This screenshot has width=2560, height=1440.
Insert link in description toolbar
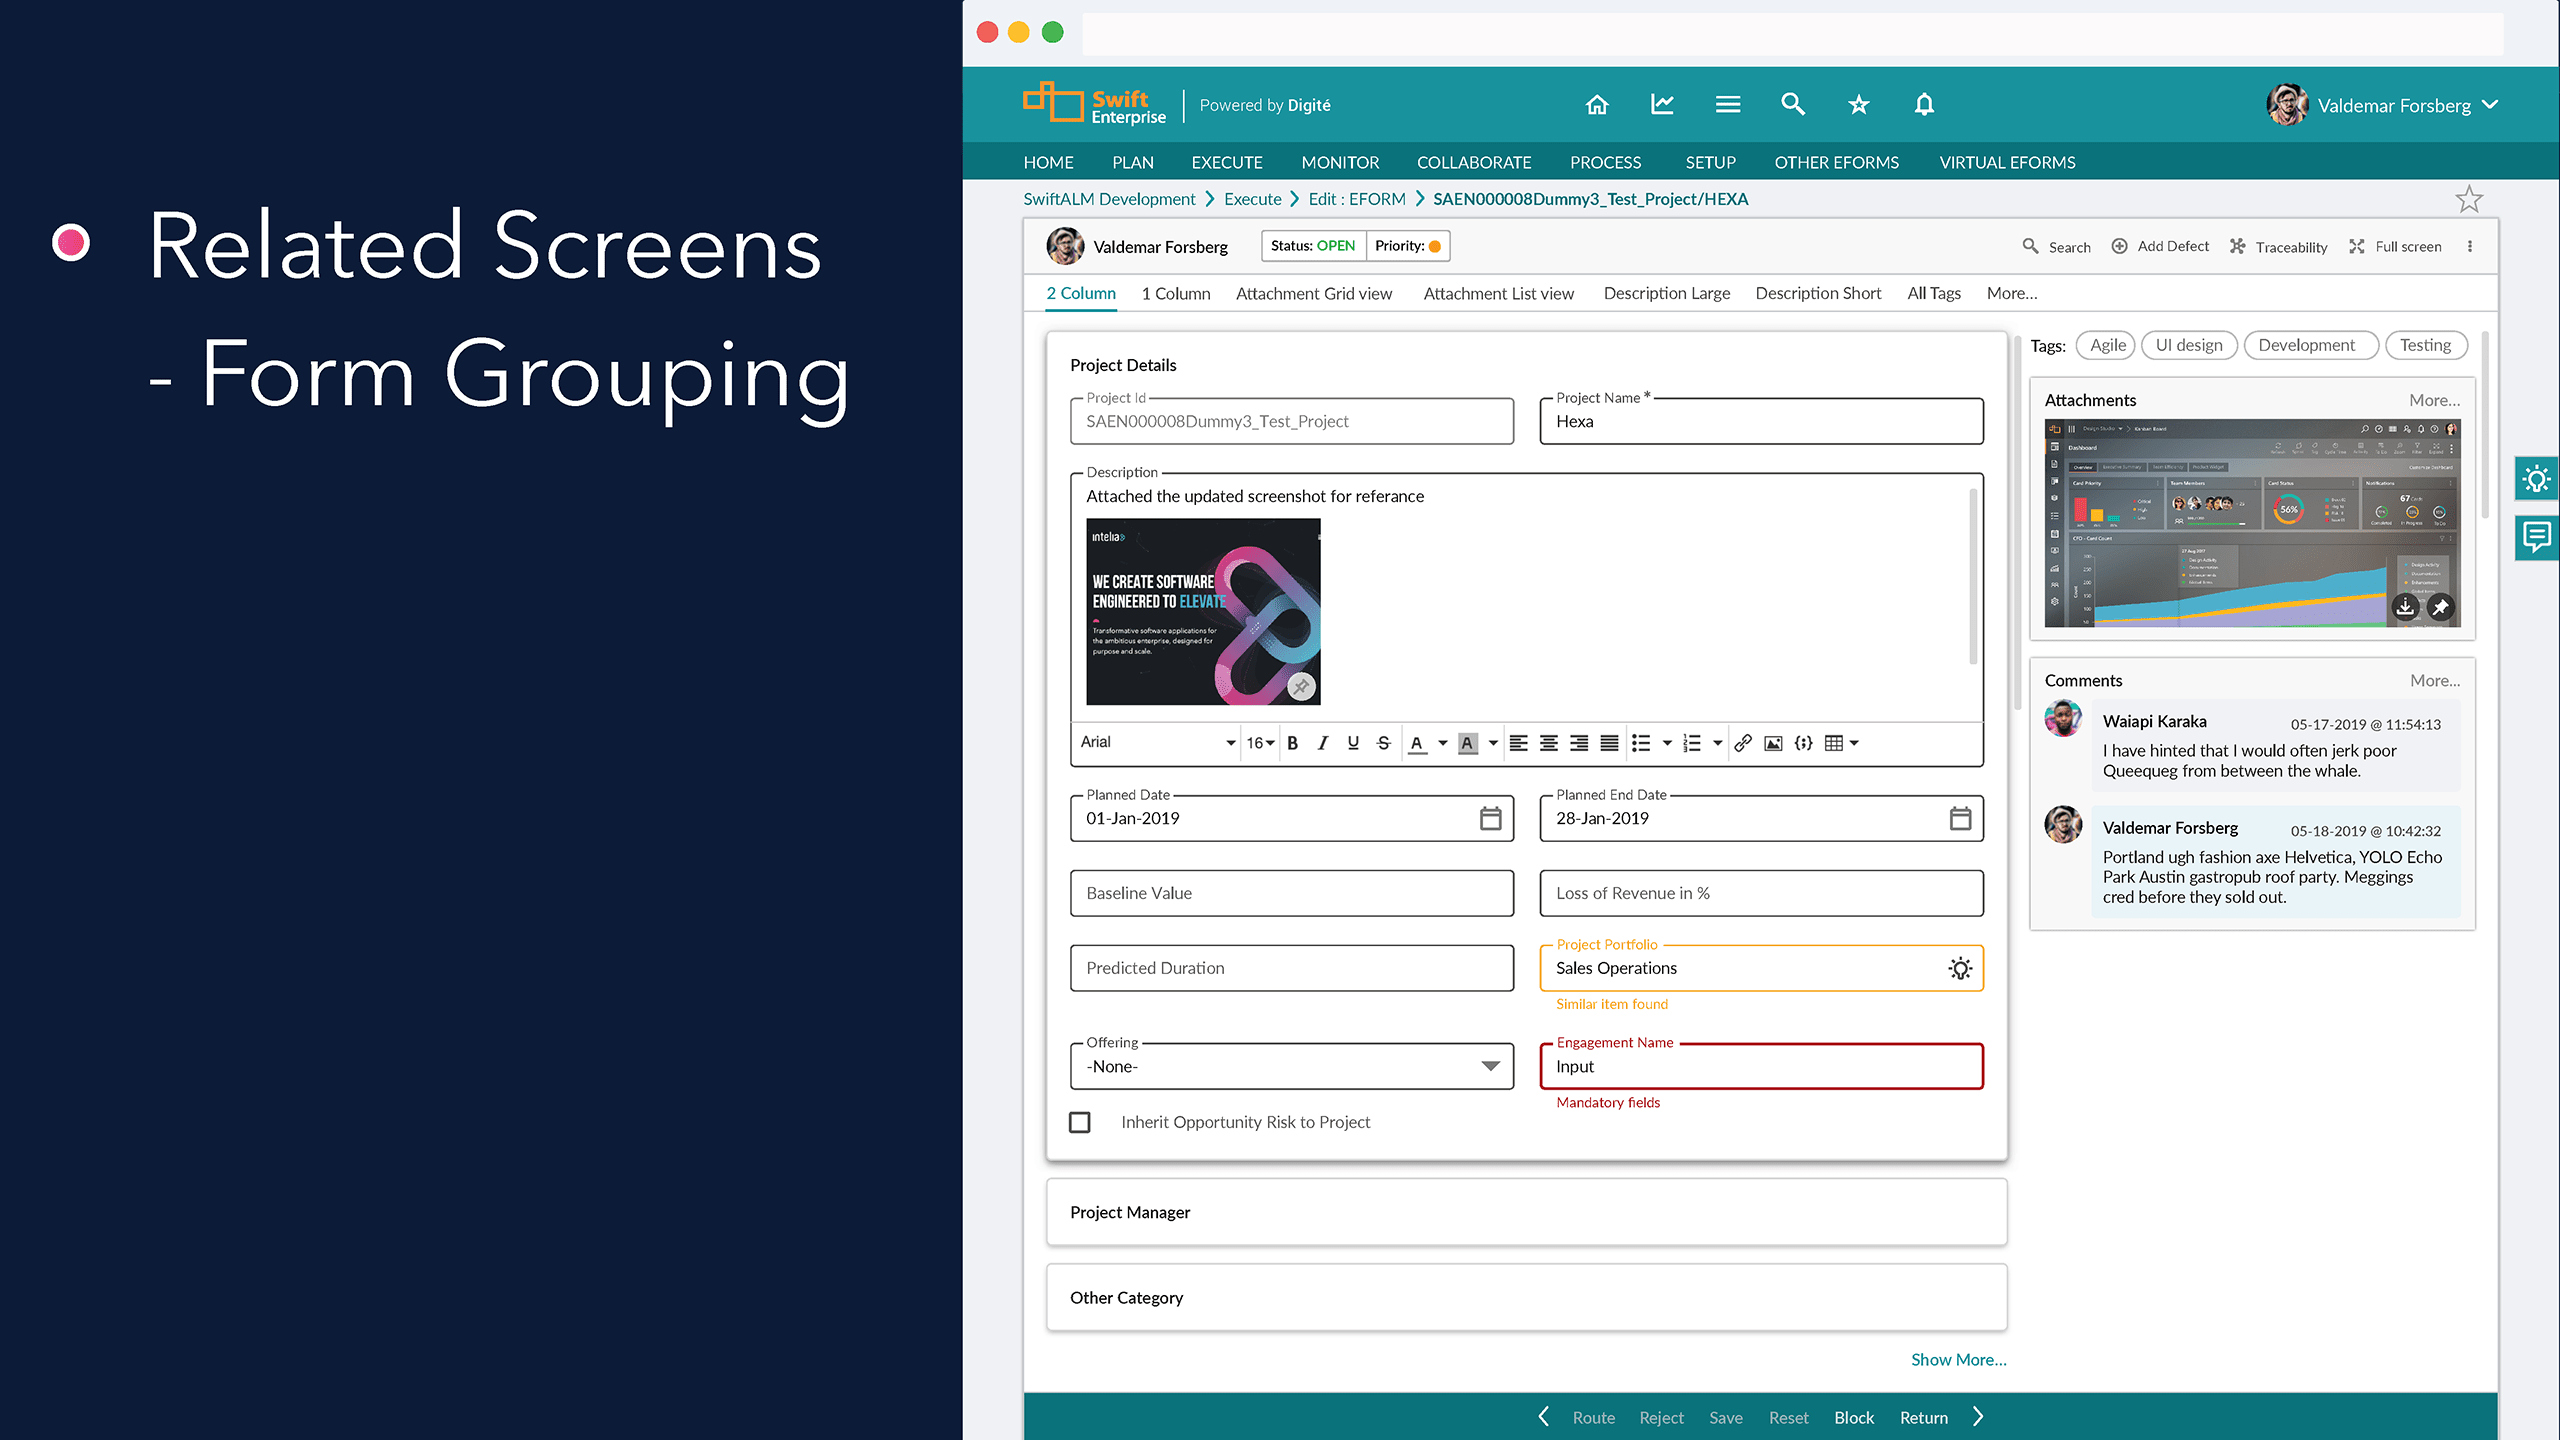click(1743, 743)
